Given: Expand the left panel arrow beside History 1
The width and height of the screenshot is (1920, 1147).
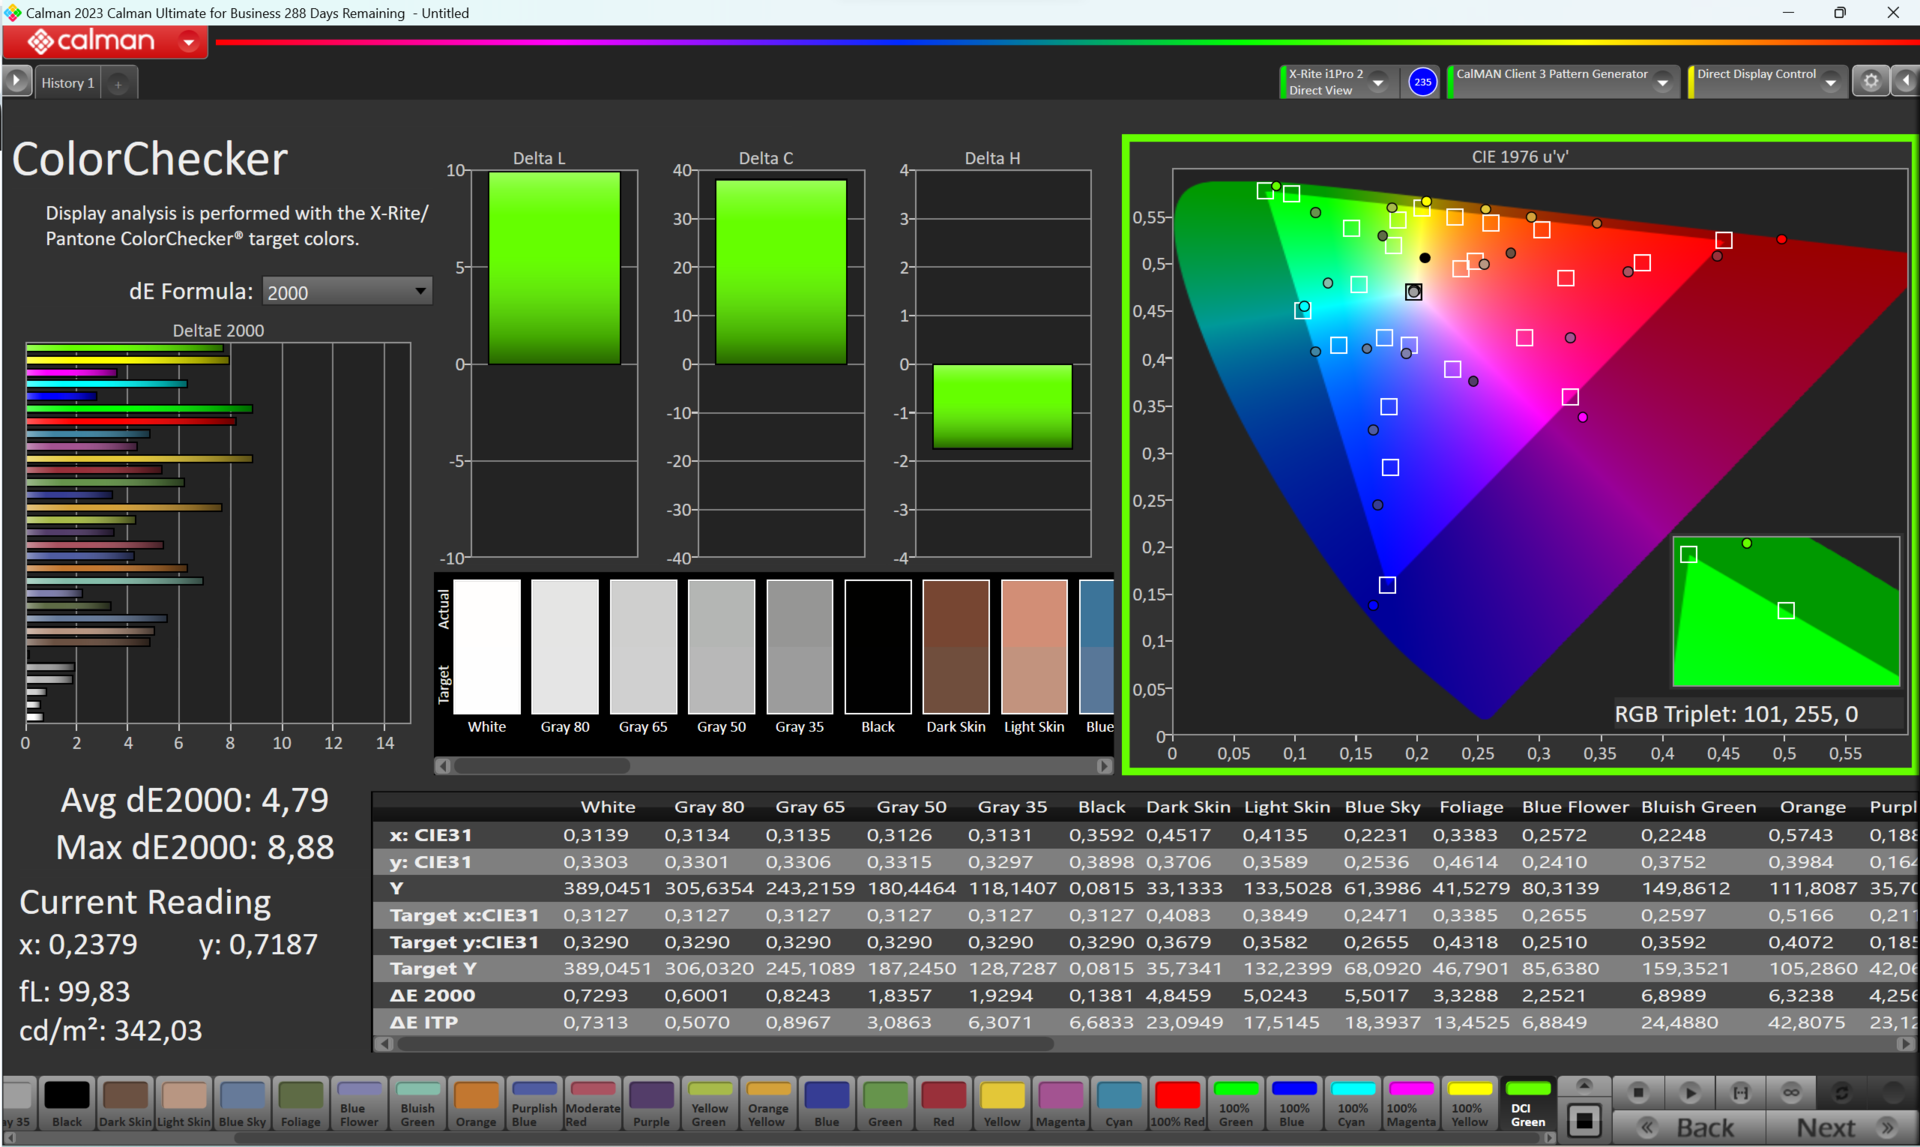Looking at the screenshot, I should (17, 82).
